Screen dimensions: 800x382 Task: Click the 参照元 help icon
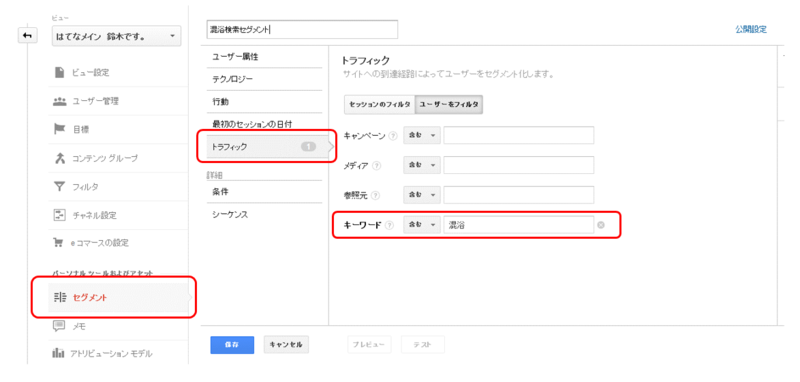(x=377, y=195)
